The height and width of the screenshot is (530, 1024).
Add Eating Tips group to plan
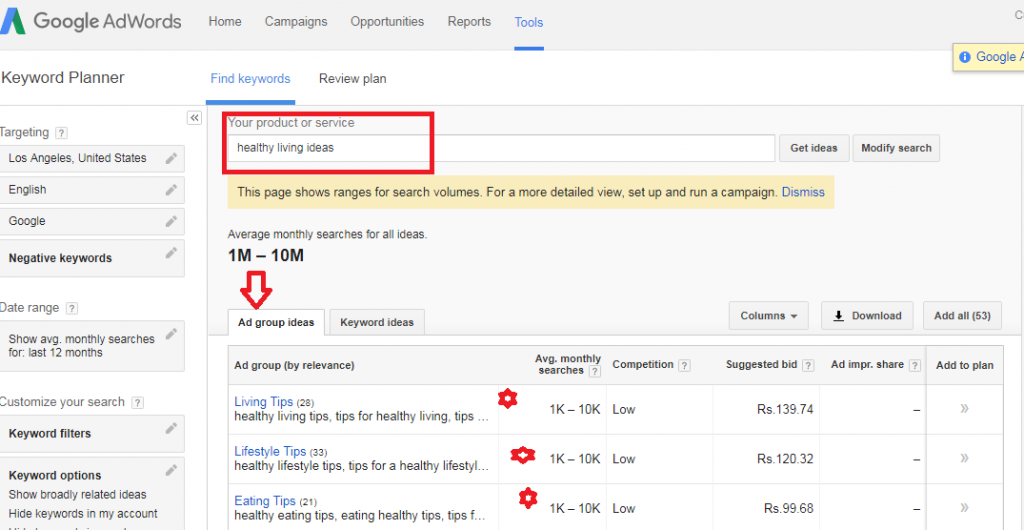[964, 507]
